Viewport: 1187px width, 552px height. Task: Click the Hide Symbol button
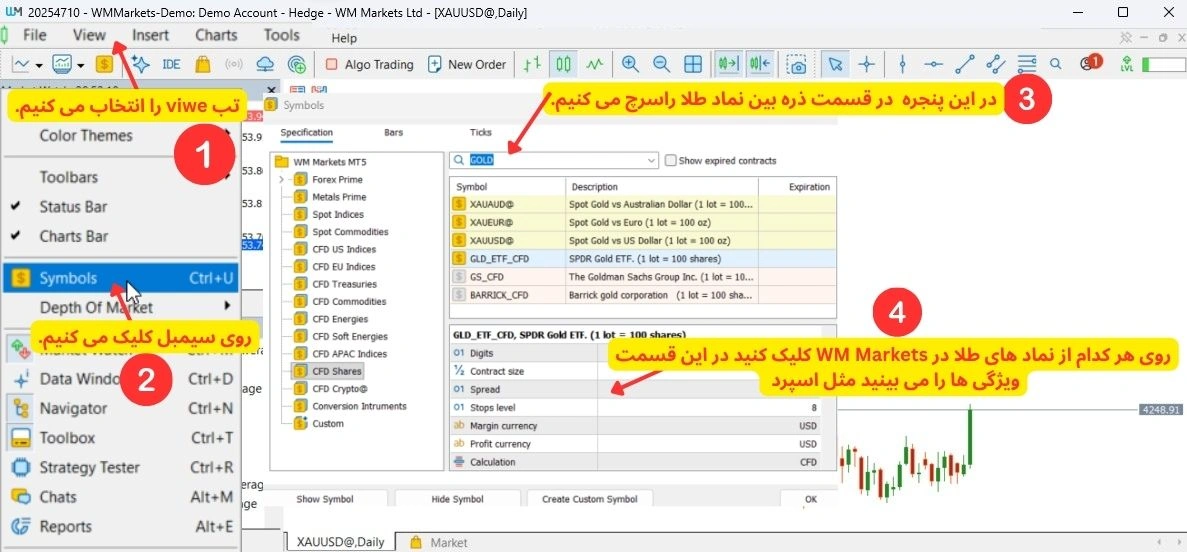[x=457, y=499]
